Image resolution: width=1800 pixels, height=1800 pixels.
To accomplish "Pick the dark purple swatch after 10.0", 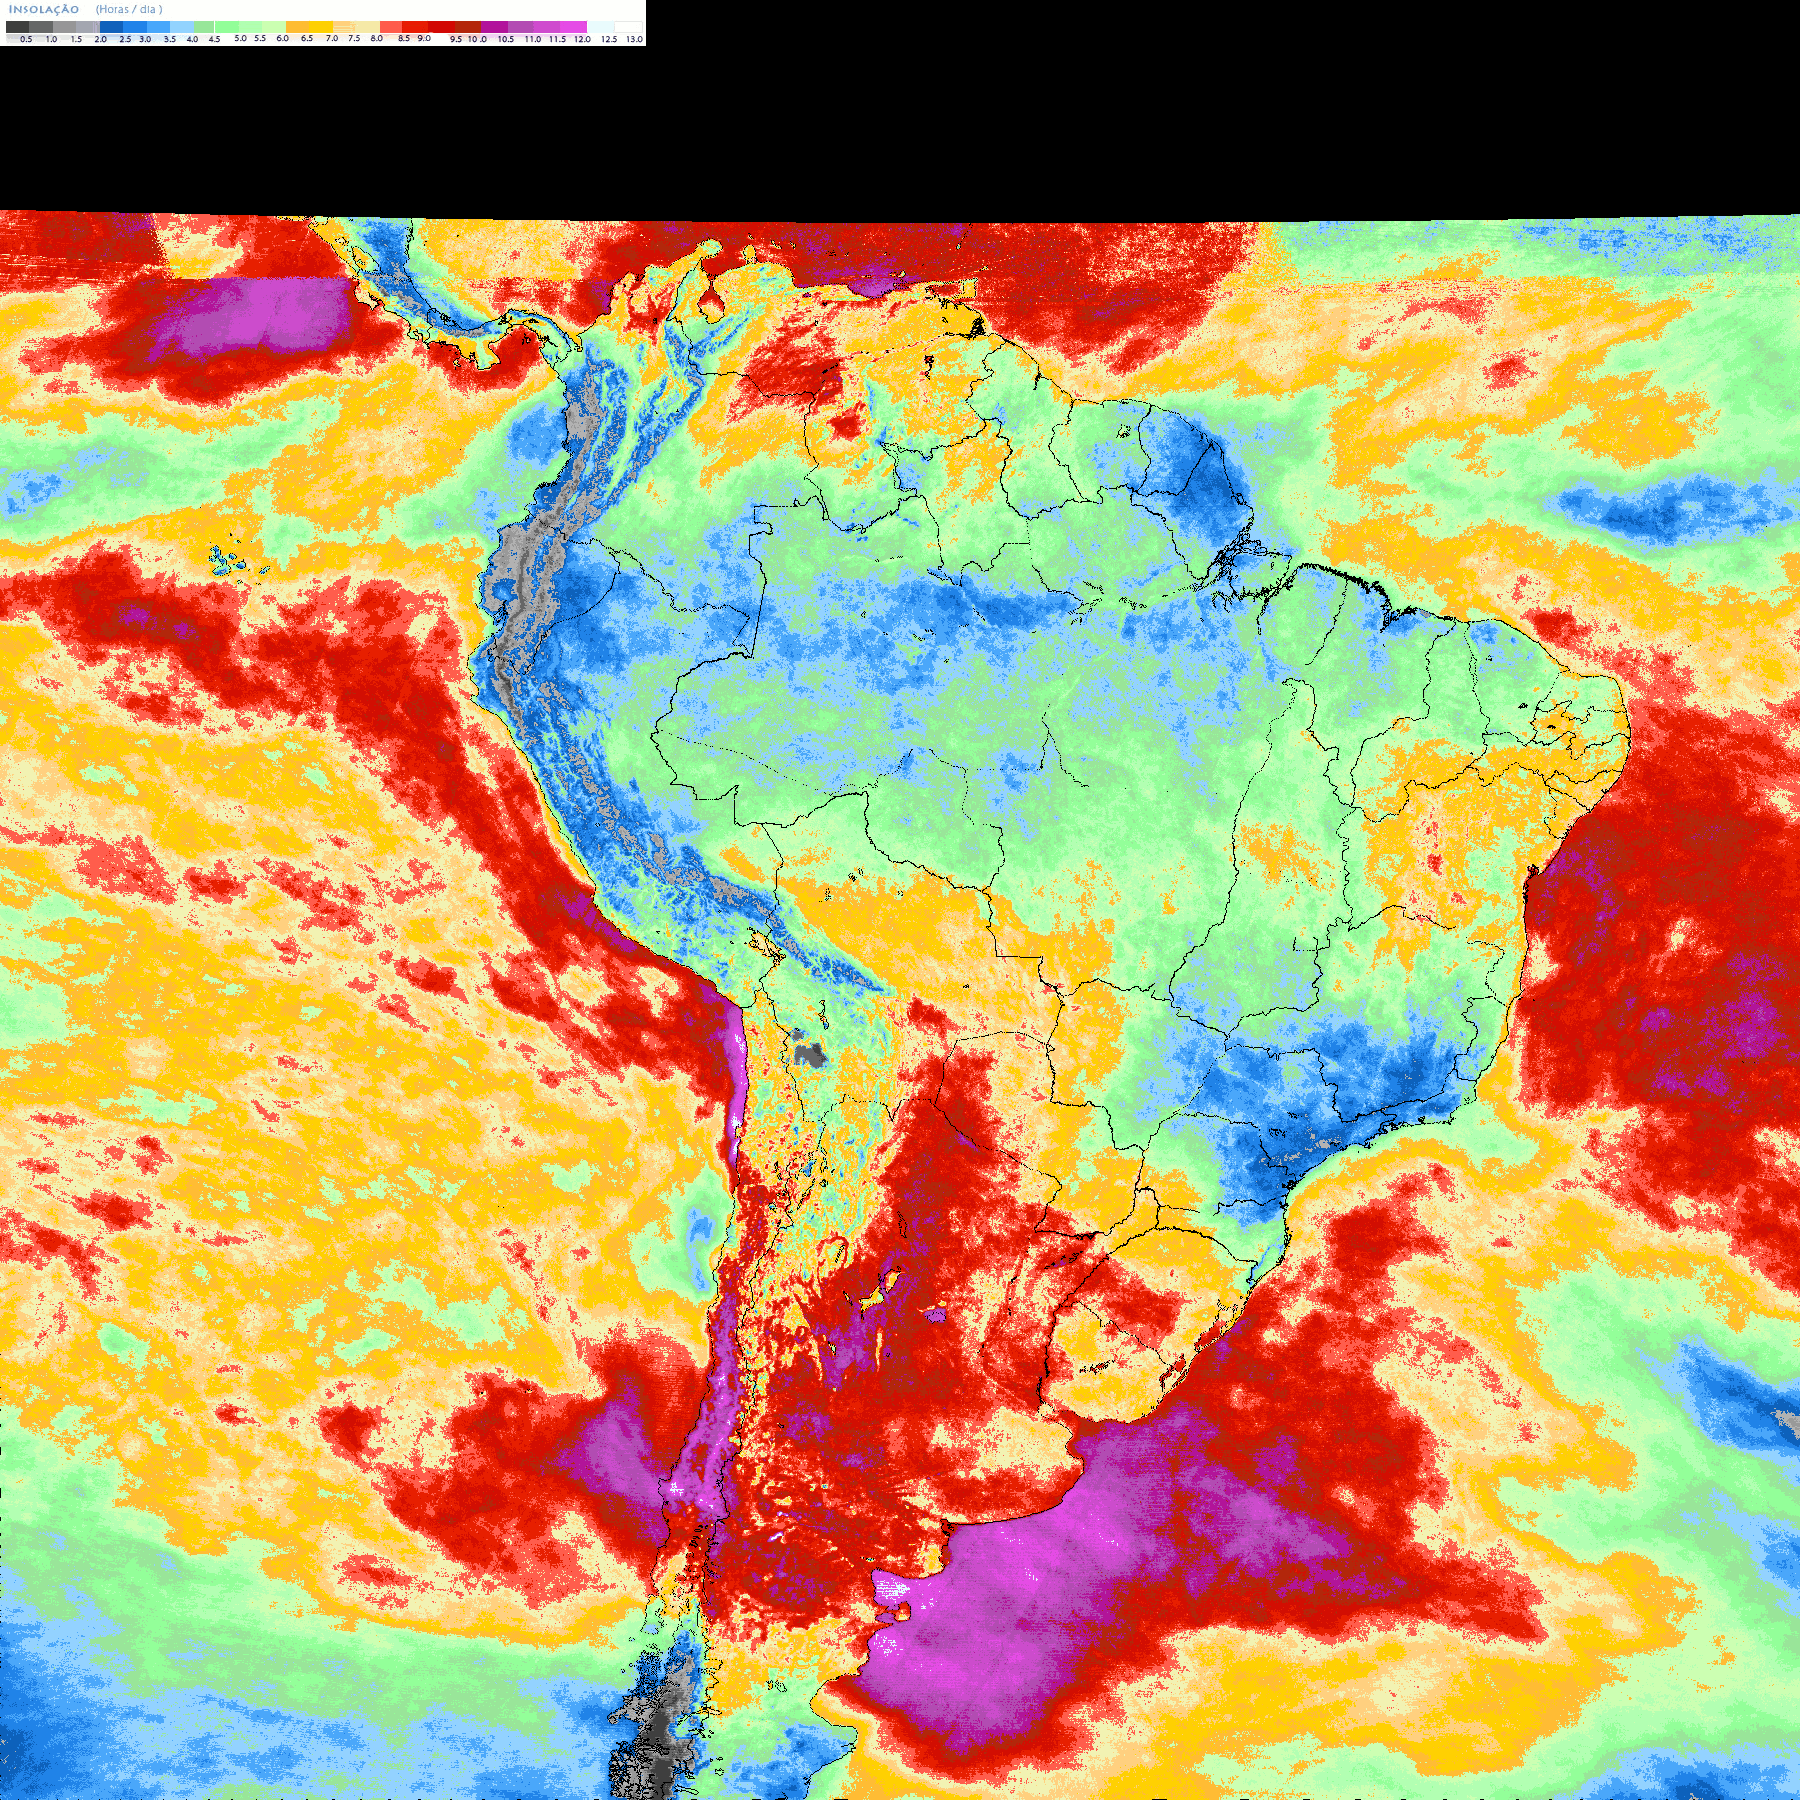I will (494, 27).
